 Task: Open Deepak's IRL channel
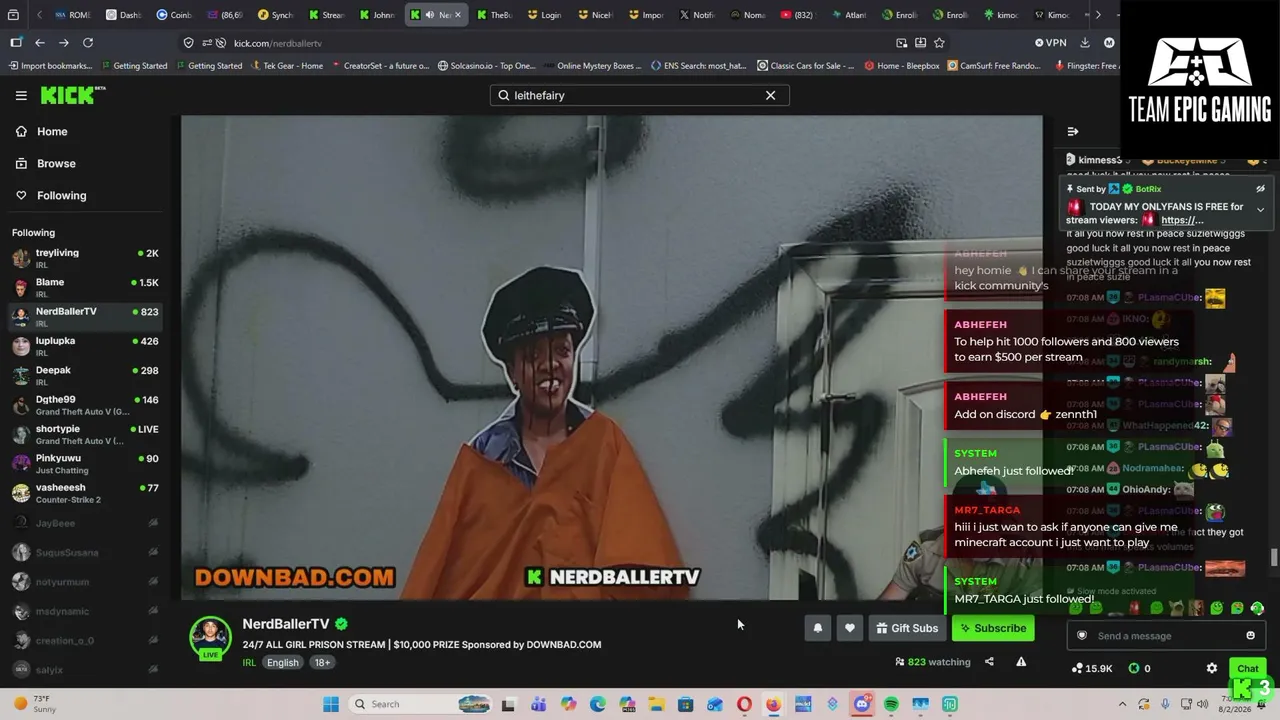pos(86,375)
